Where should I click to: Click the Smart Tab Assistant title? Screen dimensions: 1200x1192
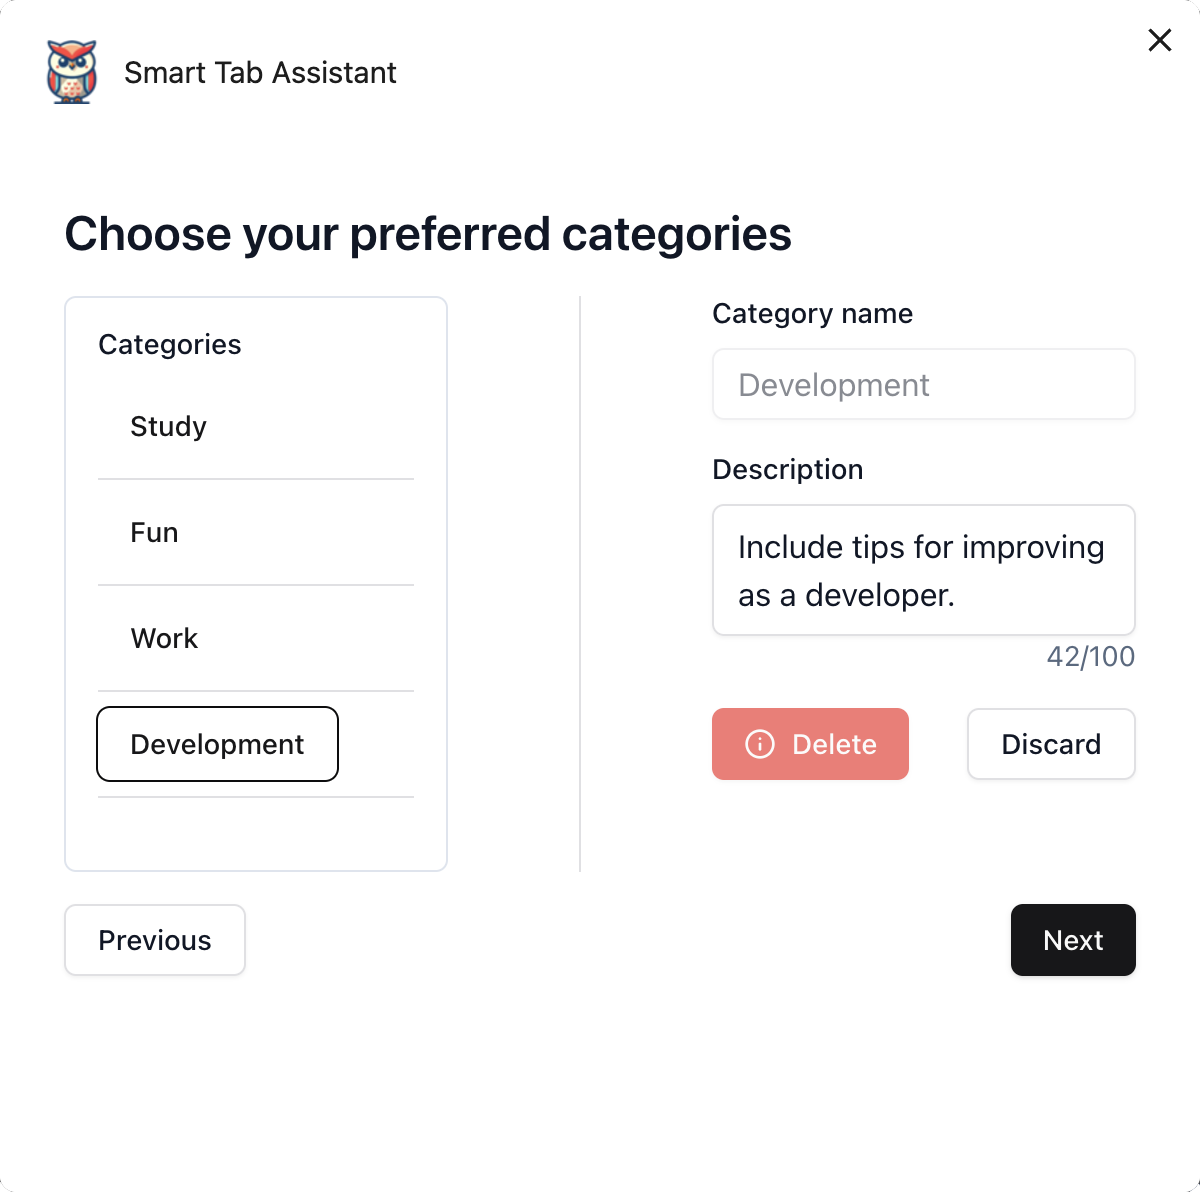(260, 73)
